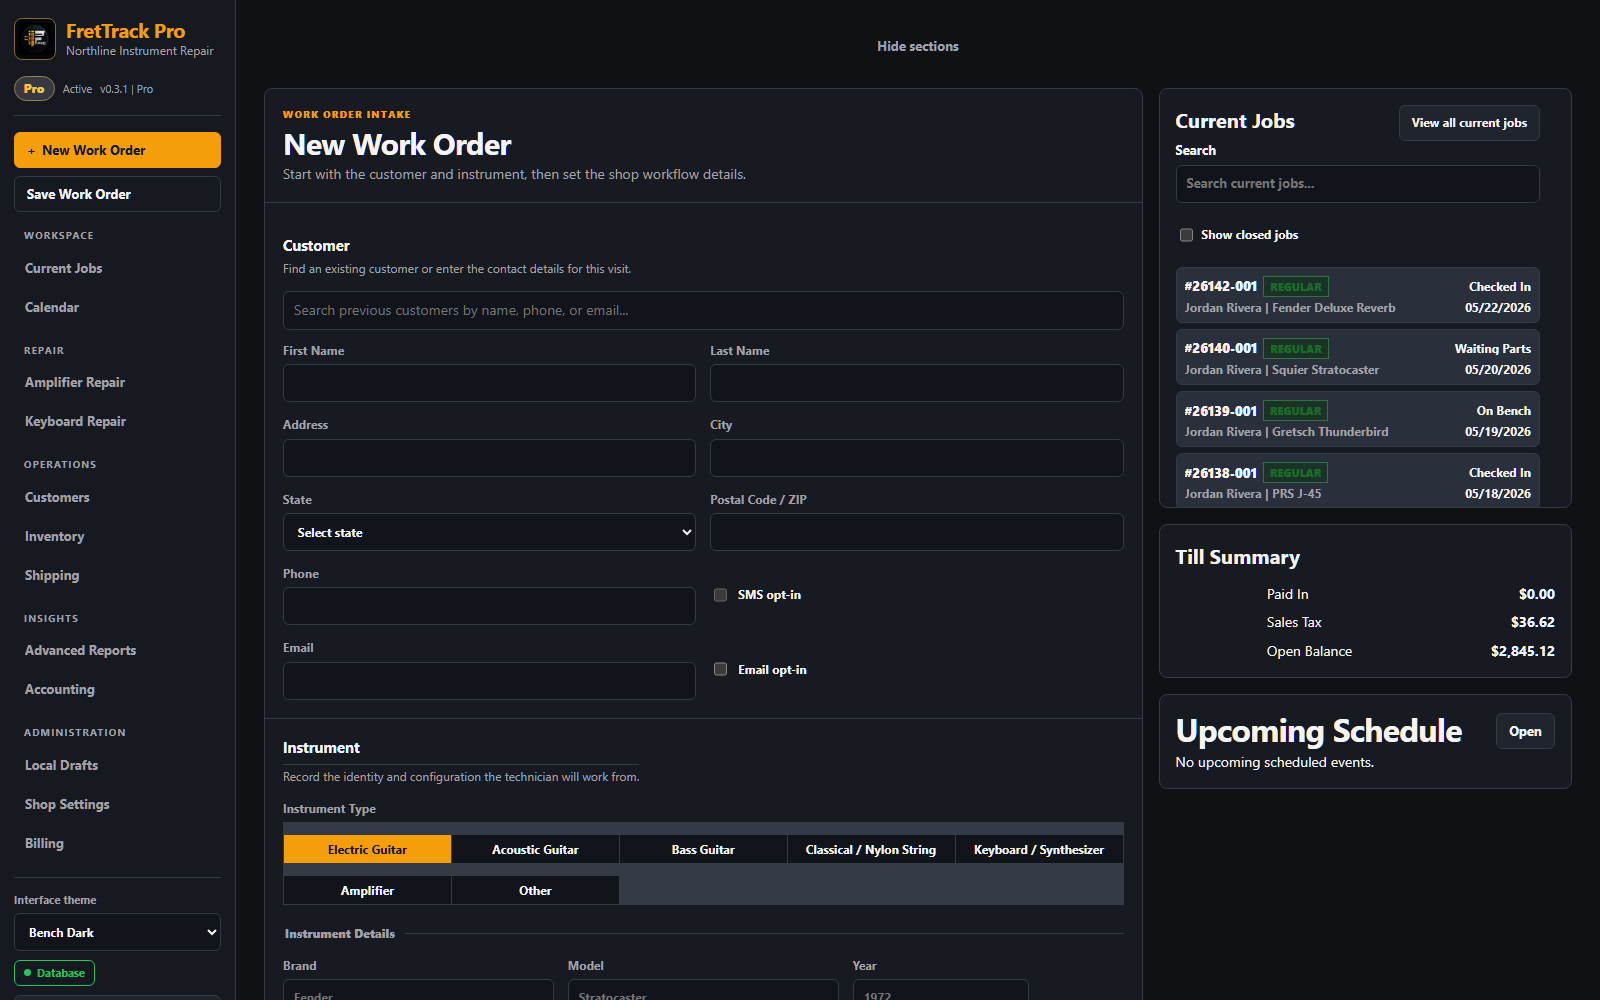Open Customers page
This screenshot has height=1000, width=1600.
(57, 497)
